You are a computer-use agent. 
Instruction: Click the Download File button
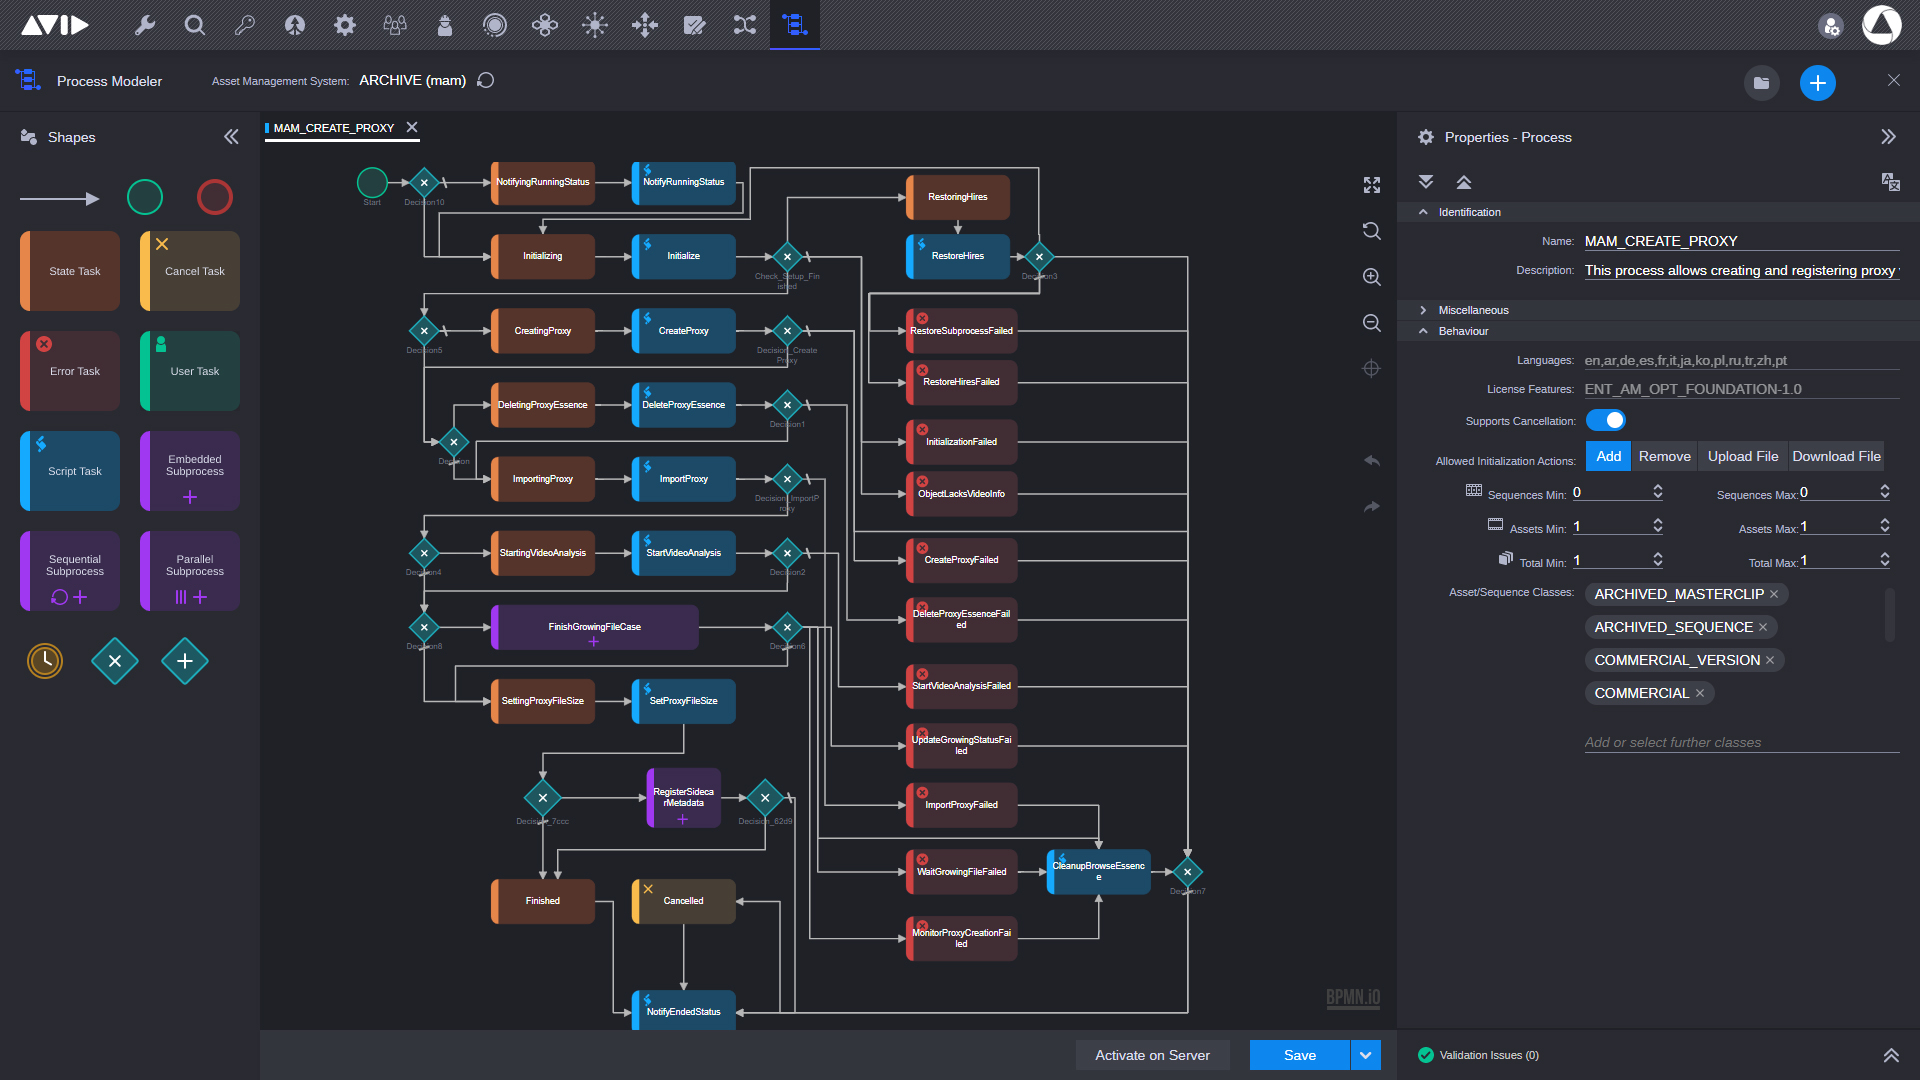[1836, 456]
